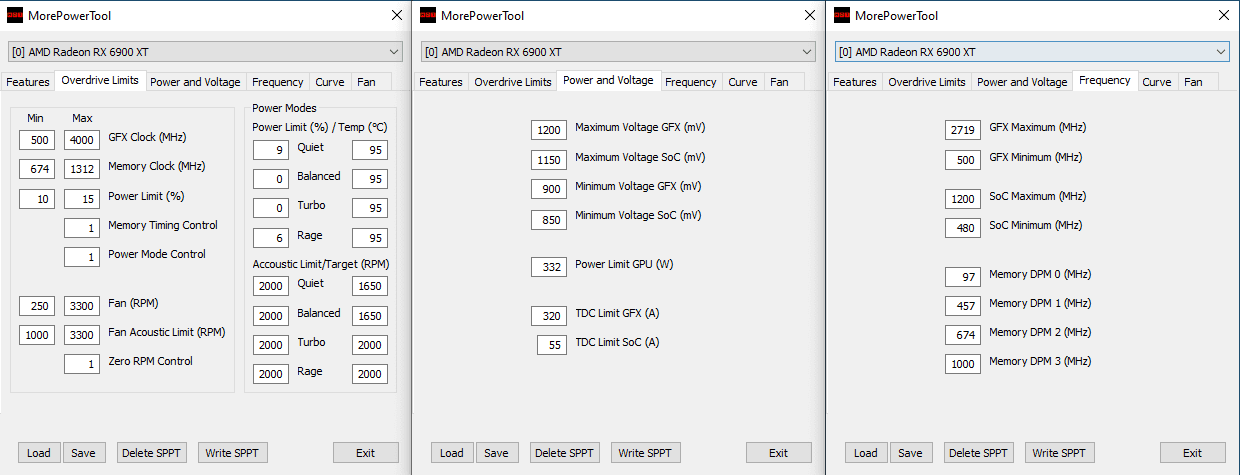The image size is (1240, 475).
Task: Click Power Limit GPU field showing 332
Action: tap(549, 267)
